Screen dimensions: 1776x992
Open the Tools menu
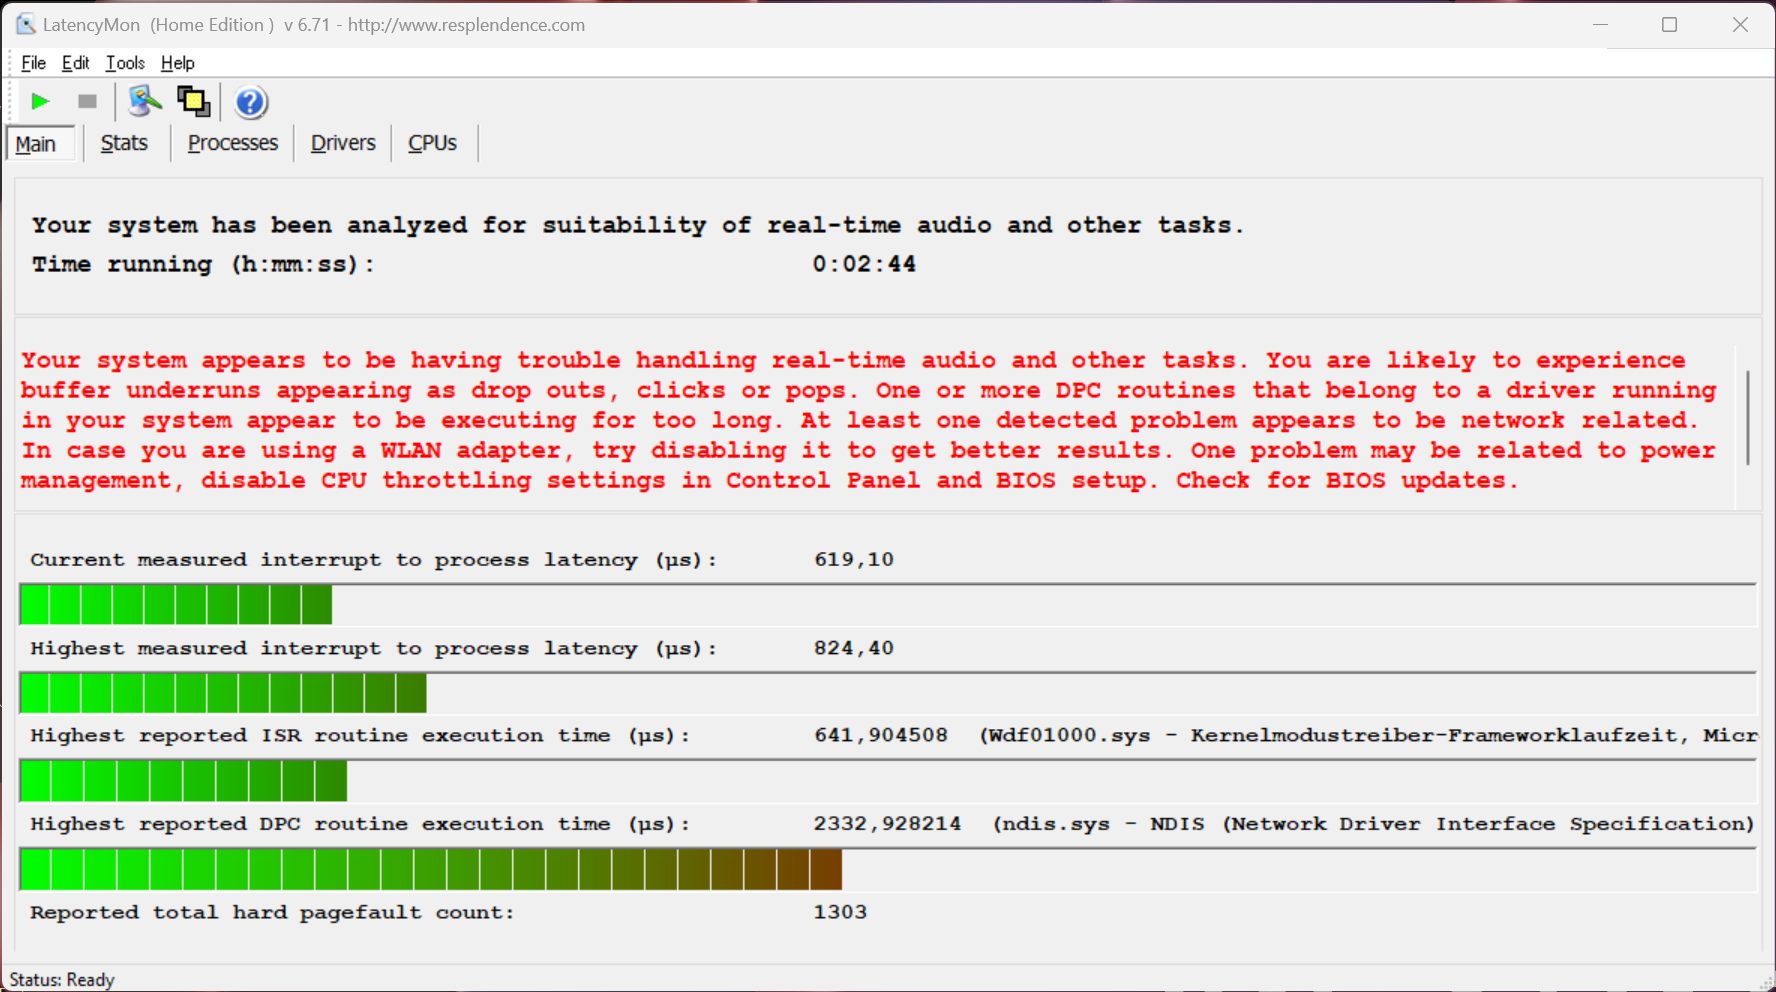(125, 63)
